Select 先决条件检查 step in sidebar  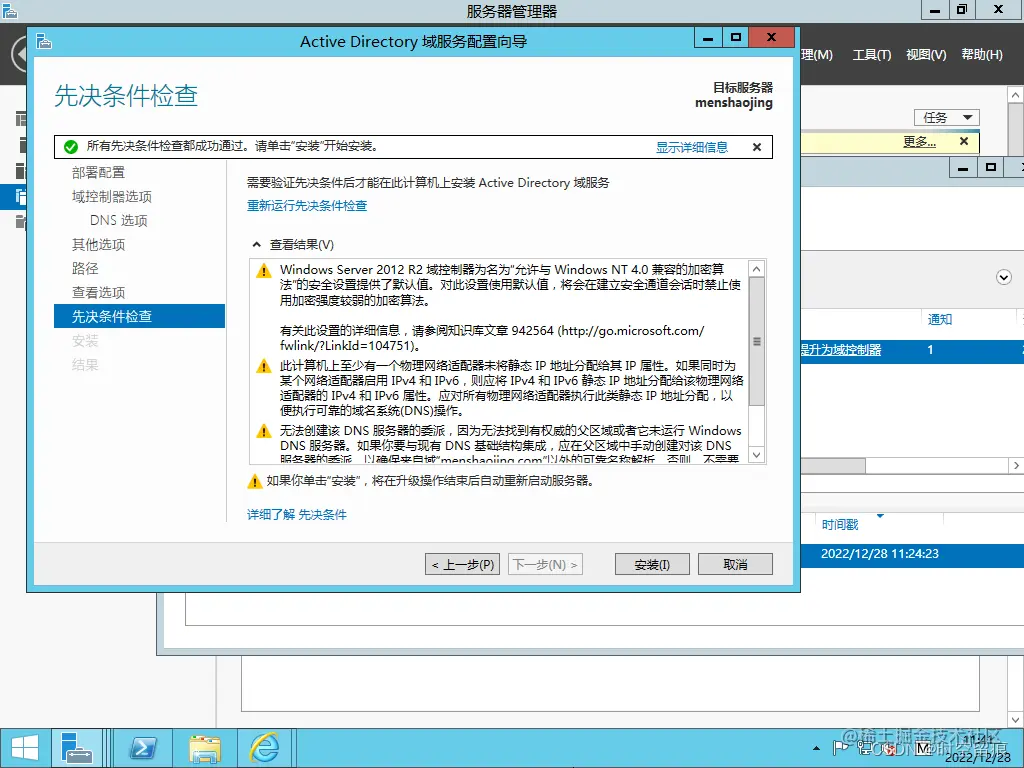pyautogui.click(x=139, y=316)
